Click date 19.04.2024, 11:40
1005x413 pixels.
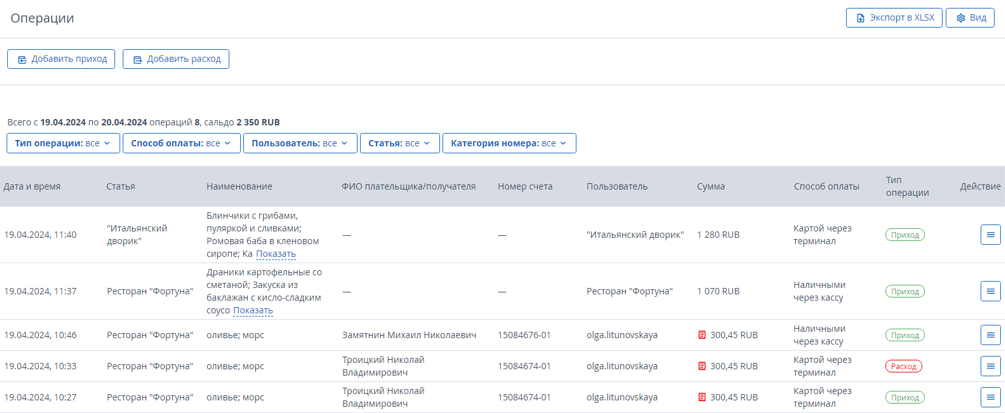point(40,235)
